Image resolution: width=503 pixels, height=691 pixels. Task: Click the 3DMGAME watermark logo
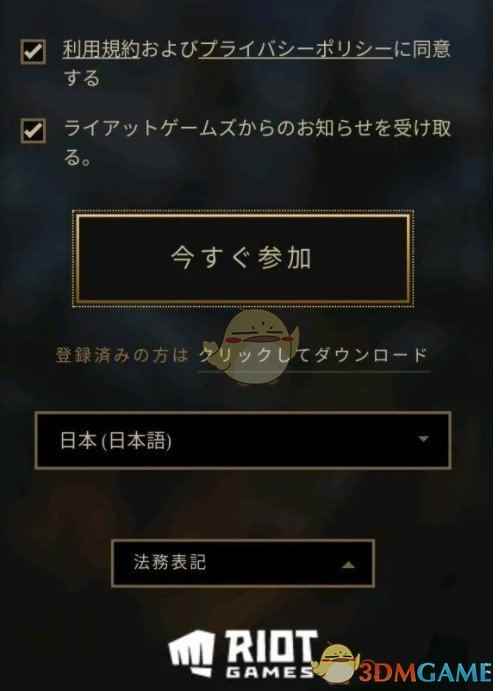[425, 672]
